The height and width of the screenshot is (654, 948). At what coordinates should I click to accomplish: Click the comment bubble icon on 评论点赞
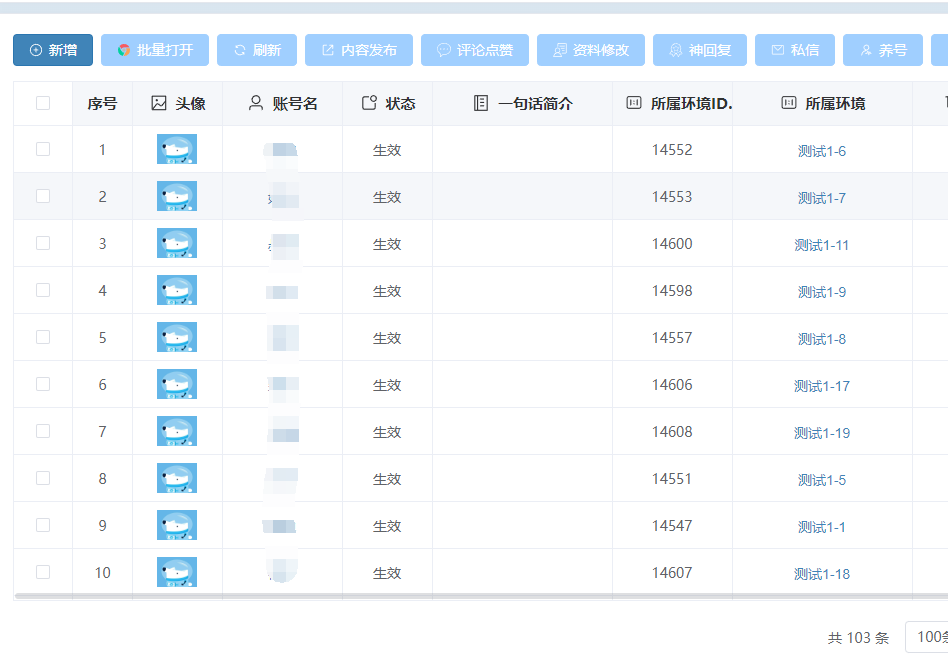coord(443,49)
